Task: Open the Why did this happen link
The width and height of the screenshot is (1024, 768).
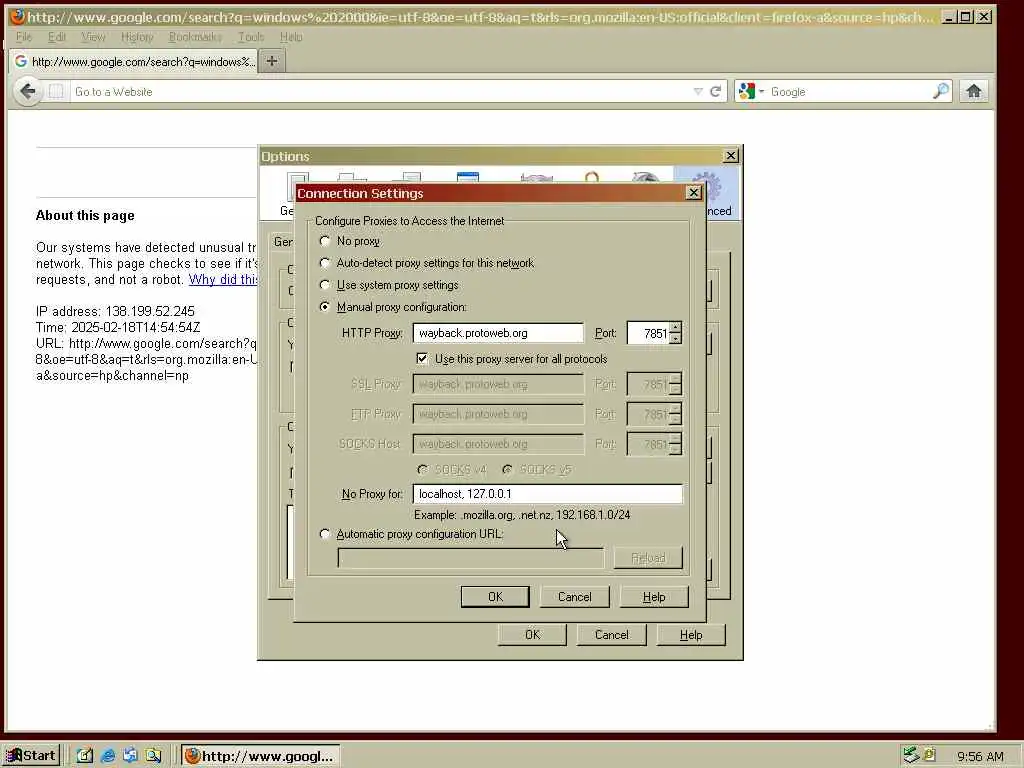Action: (223, 280)
